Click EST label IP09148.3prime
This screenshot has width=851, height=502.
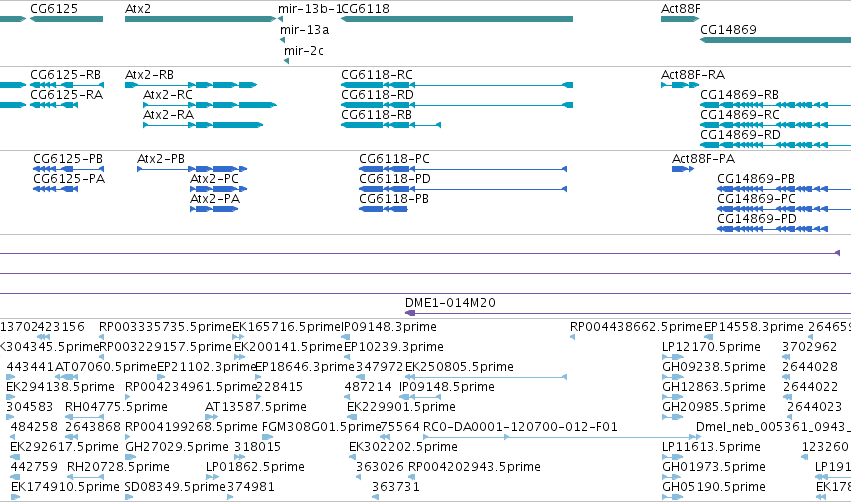click(389, 327)
